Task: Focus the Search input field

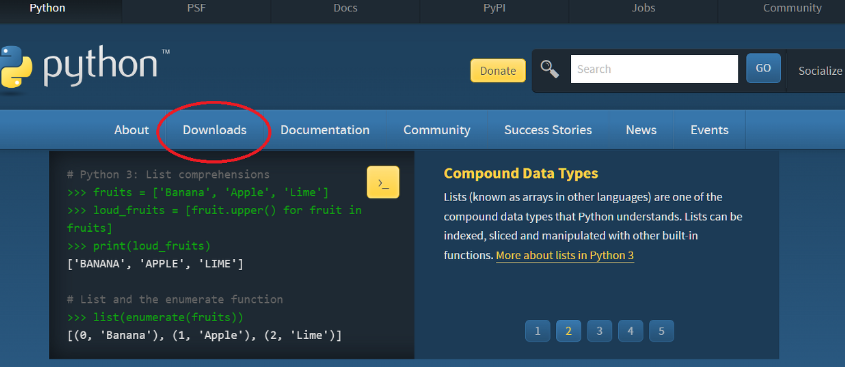Action: coord(654,69)
